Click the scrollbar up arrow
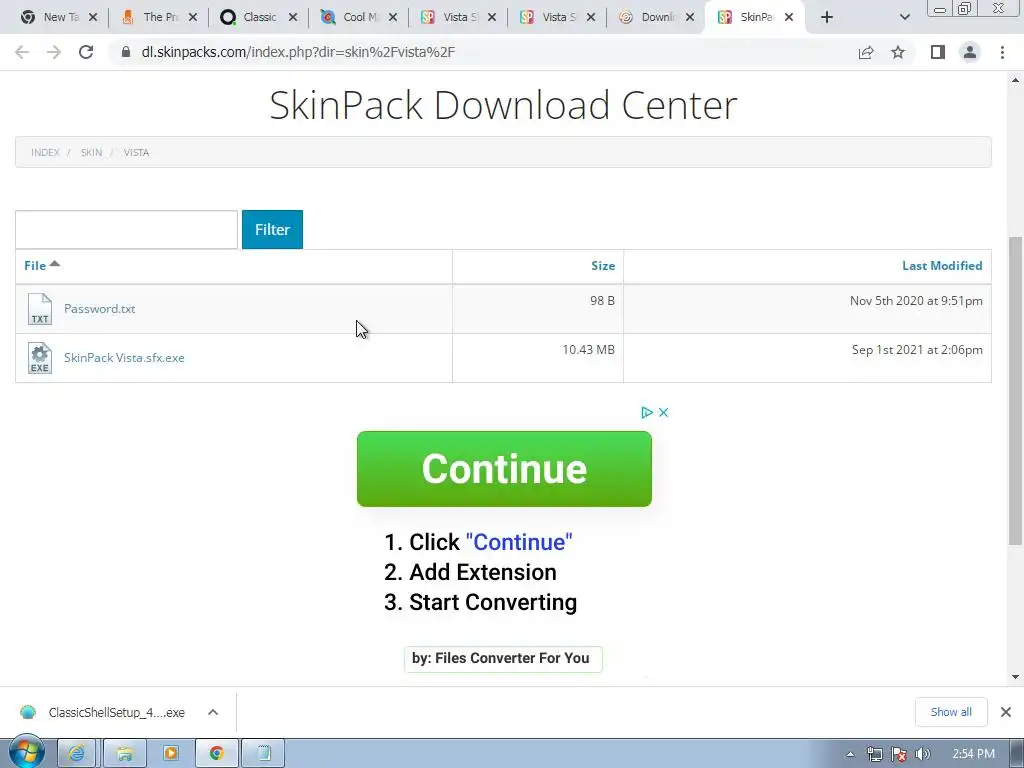This screenshot has height=768, width=1024. tap(1015, 80)
